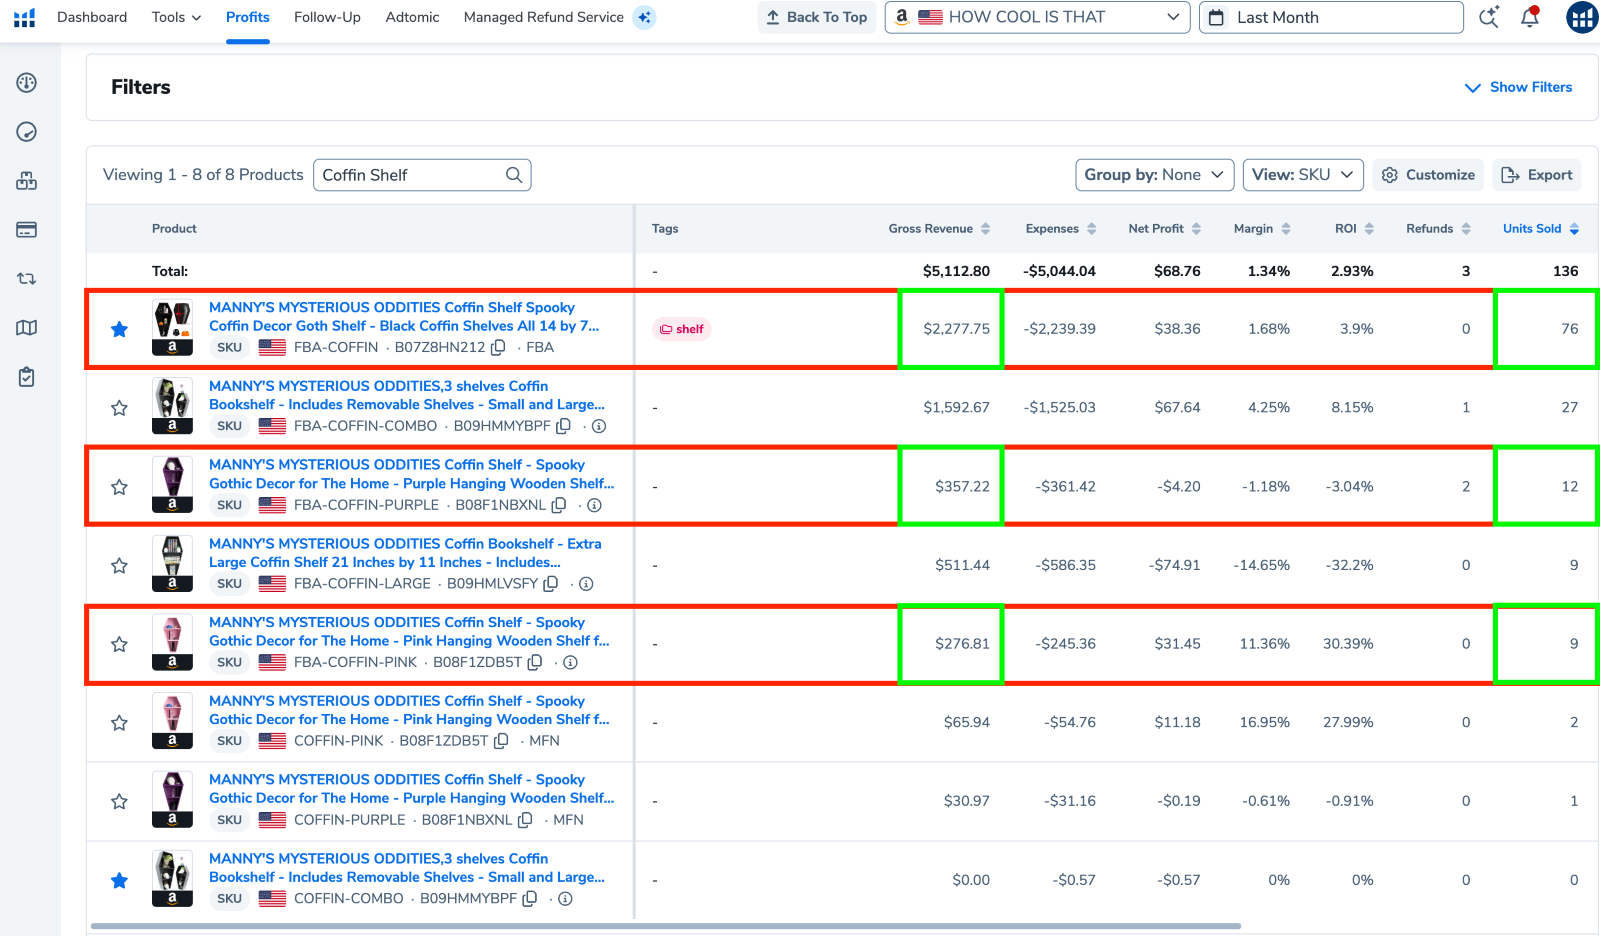The width and height of the screenshot is (1600, 936).
Task: Open the sidebar clipboard check icon
Action: 27,377
